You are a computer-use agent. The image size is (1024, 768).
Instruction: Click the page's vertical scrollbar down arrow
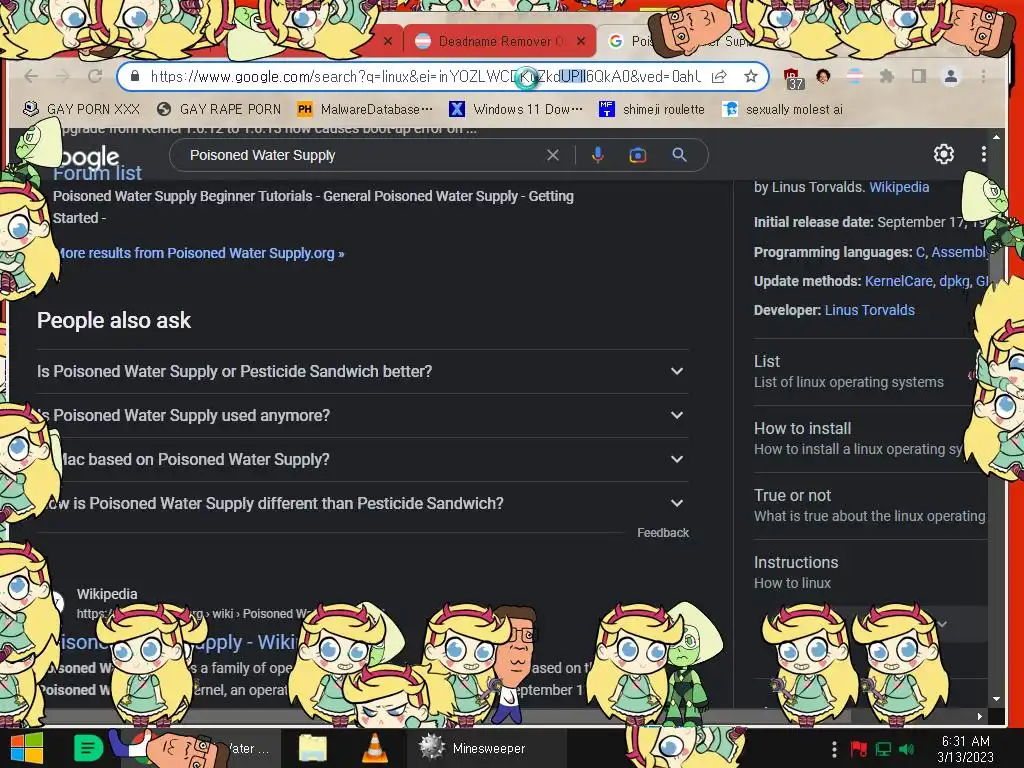(997, 699)
